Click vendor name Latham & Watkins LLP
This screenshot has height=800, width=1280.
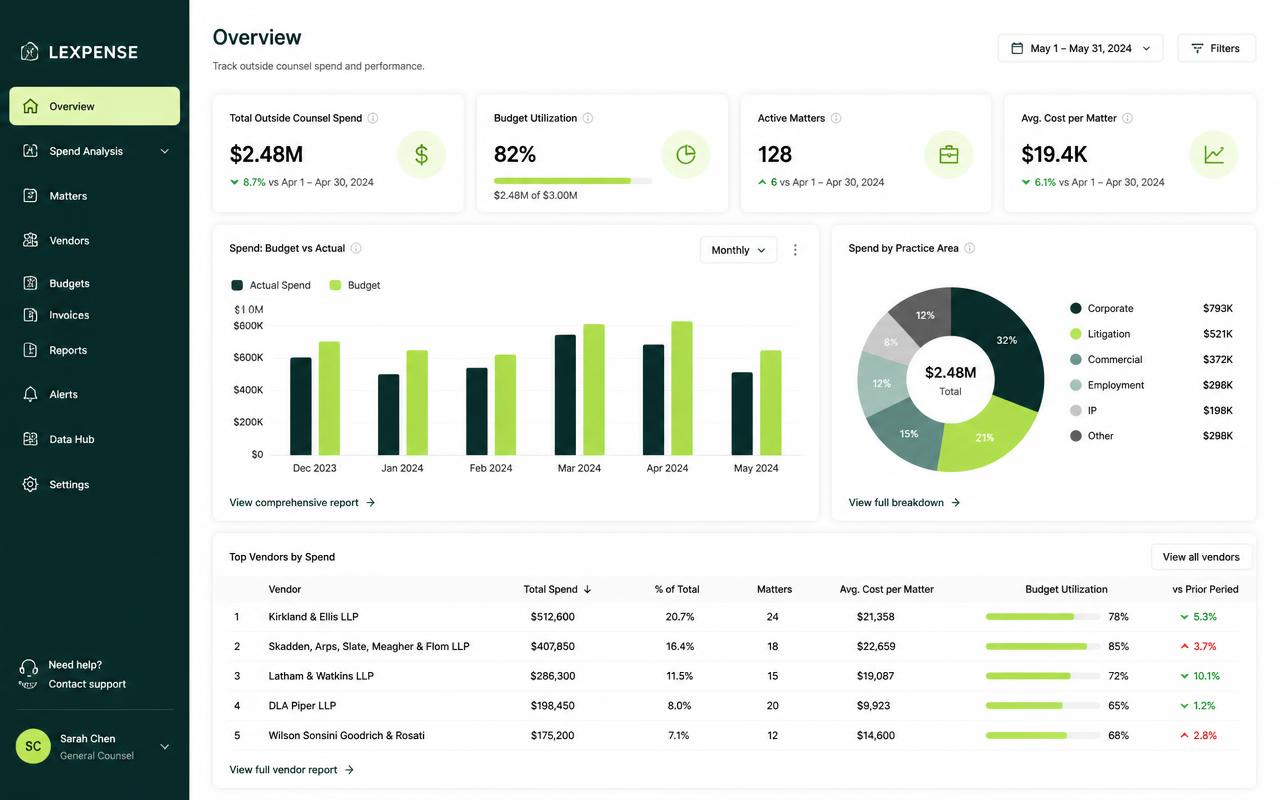coord(321,676)
